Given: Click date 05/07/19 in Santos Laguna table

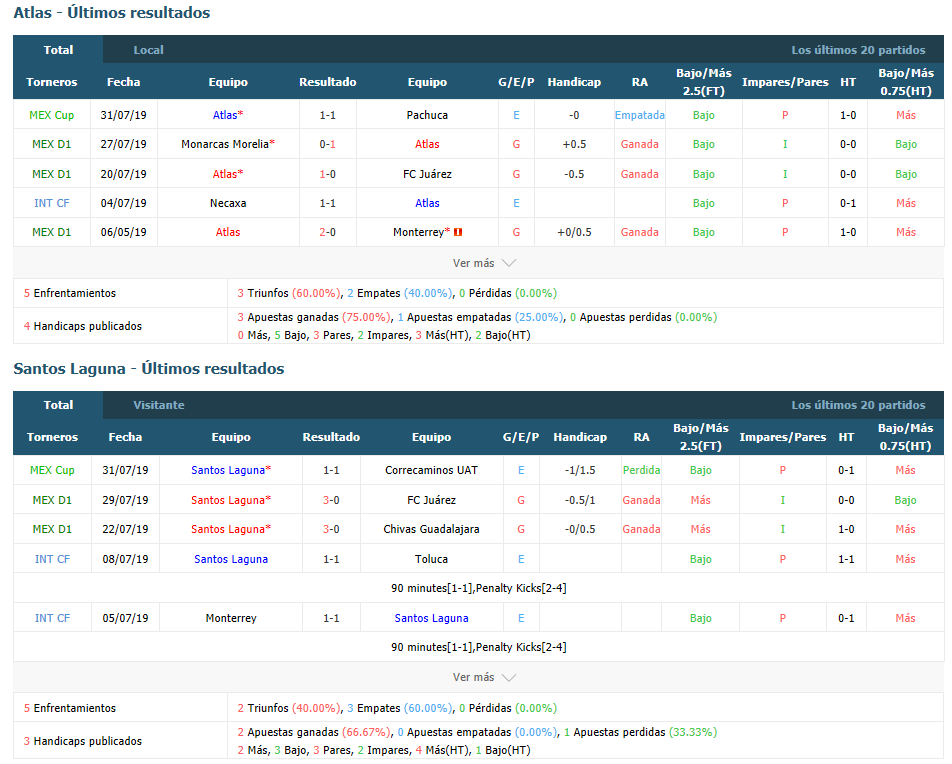Looking at the screenshot, I should click(x=125, y=618).
